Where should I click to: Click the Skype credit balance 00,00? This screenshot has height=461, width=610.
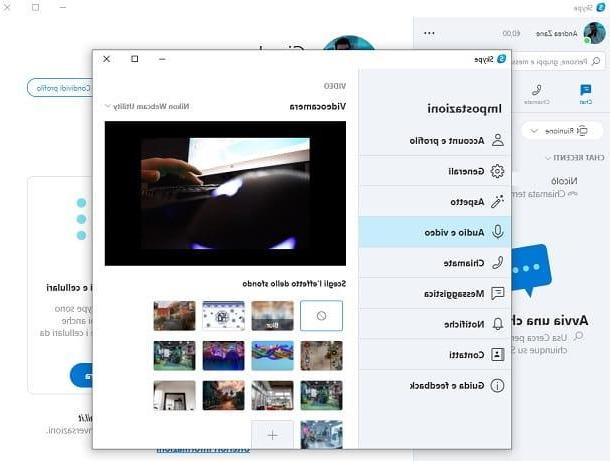point(511,33)
